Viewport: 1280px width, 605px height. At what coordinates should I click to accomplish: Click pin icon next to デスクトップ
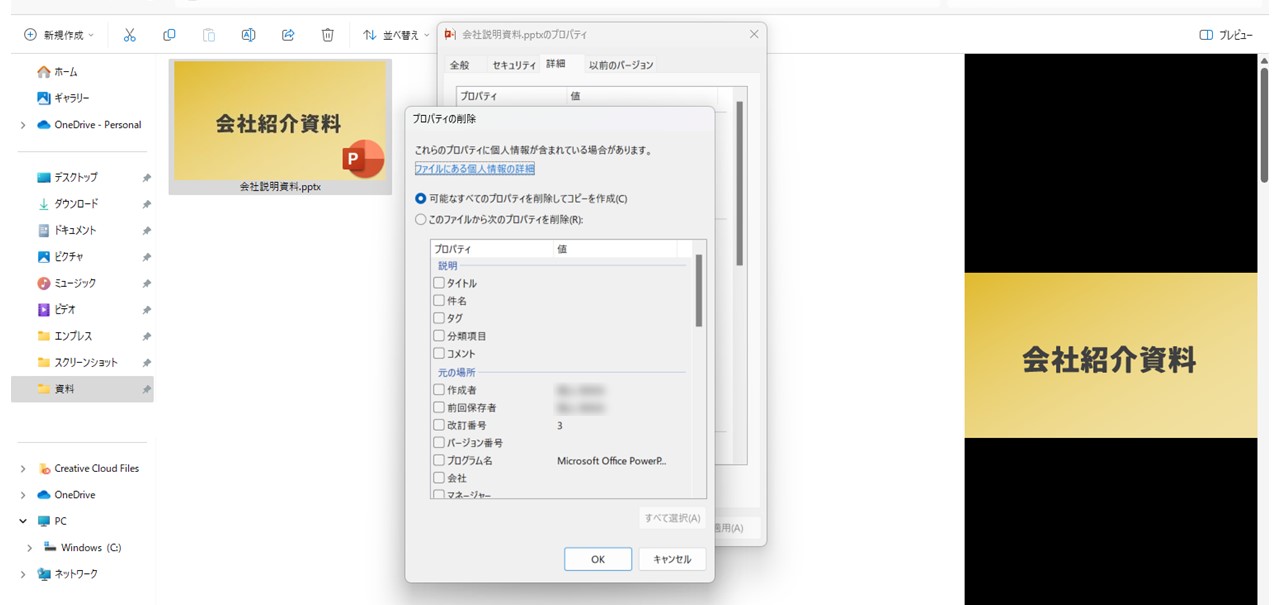coord(146,178)
